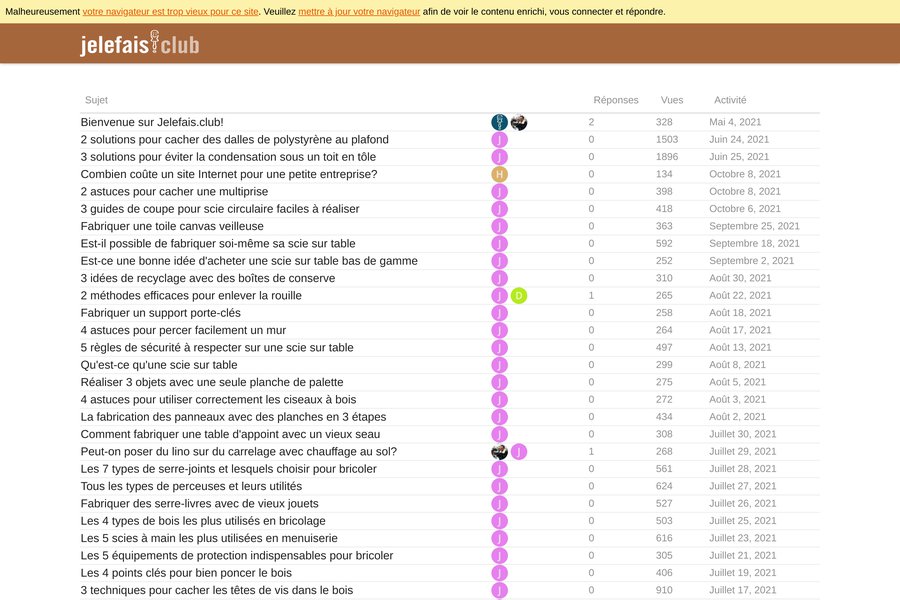
Task: Open '4 astuces pour percer facilement un mur'
Action: [183, 330]
